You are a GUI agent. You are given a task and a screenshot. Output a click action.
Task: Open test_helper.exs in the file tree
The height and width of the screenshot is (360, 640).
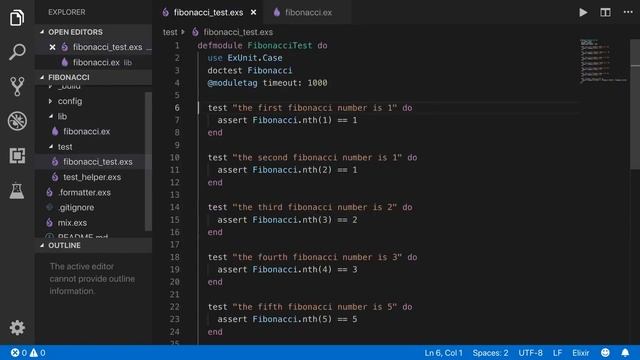coord(92,177)
